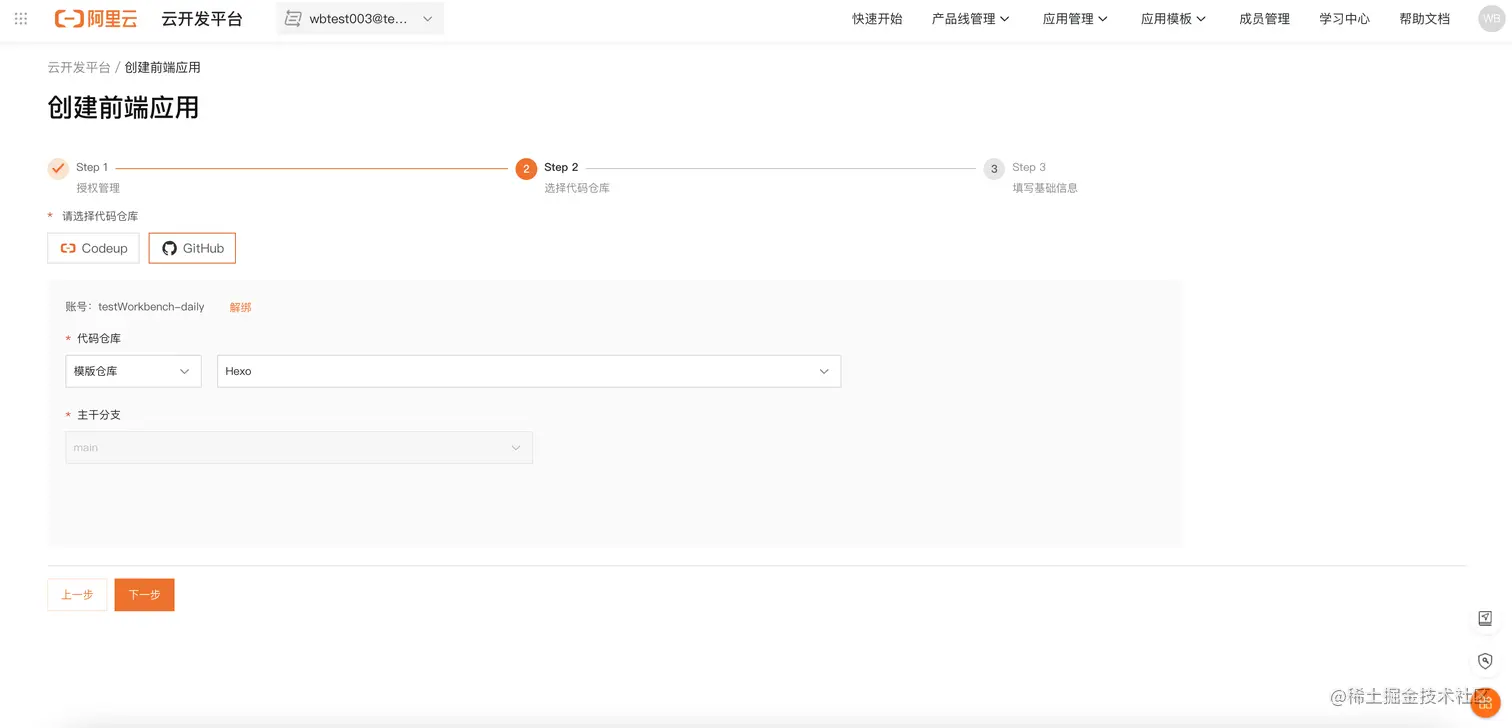Click the shield-search floating icon on right
The width and height of the screenshot is (1512, 728).
(1485, 661)
